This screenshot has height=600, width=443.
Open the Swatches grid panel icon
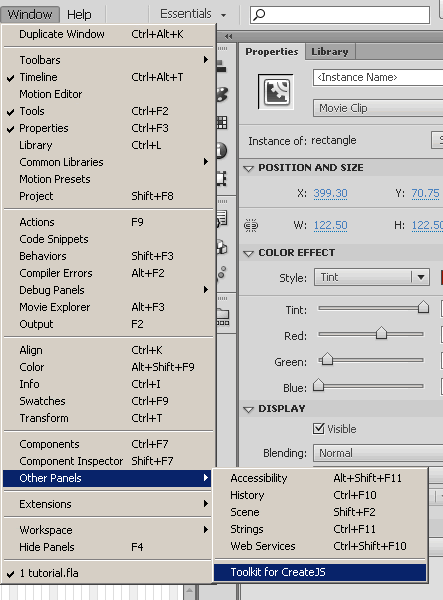click(222, 123)
